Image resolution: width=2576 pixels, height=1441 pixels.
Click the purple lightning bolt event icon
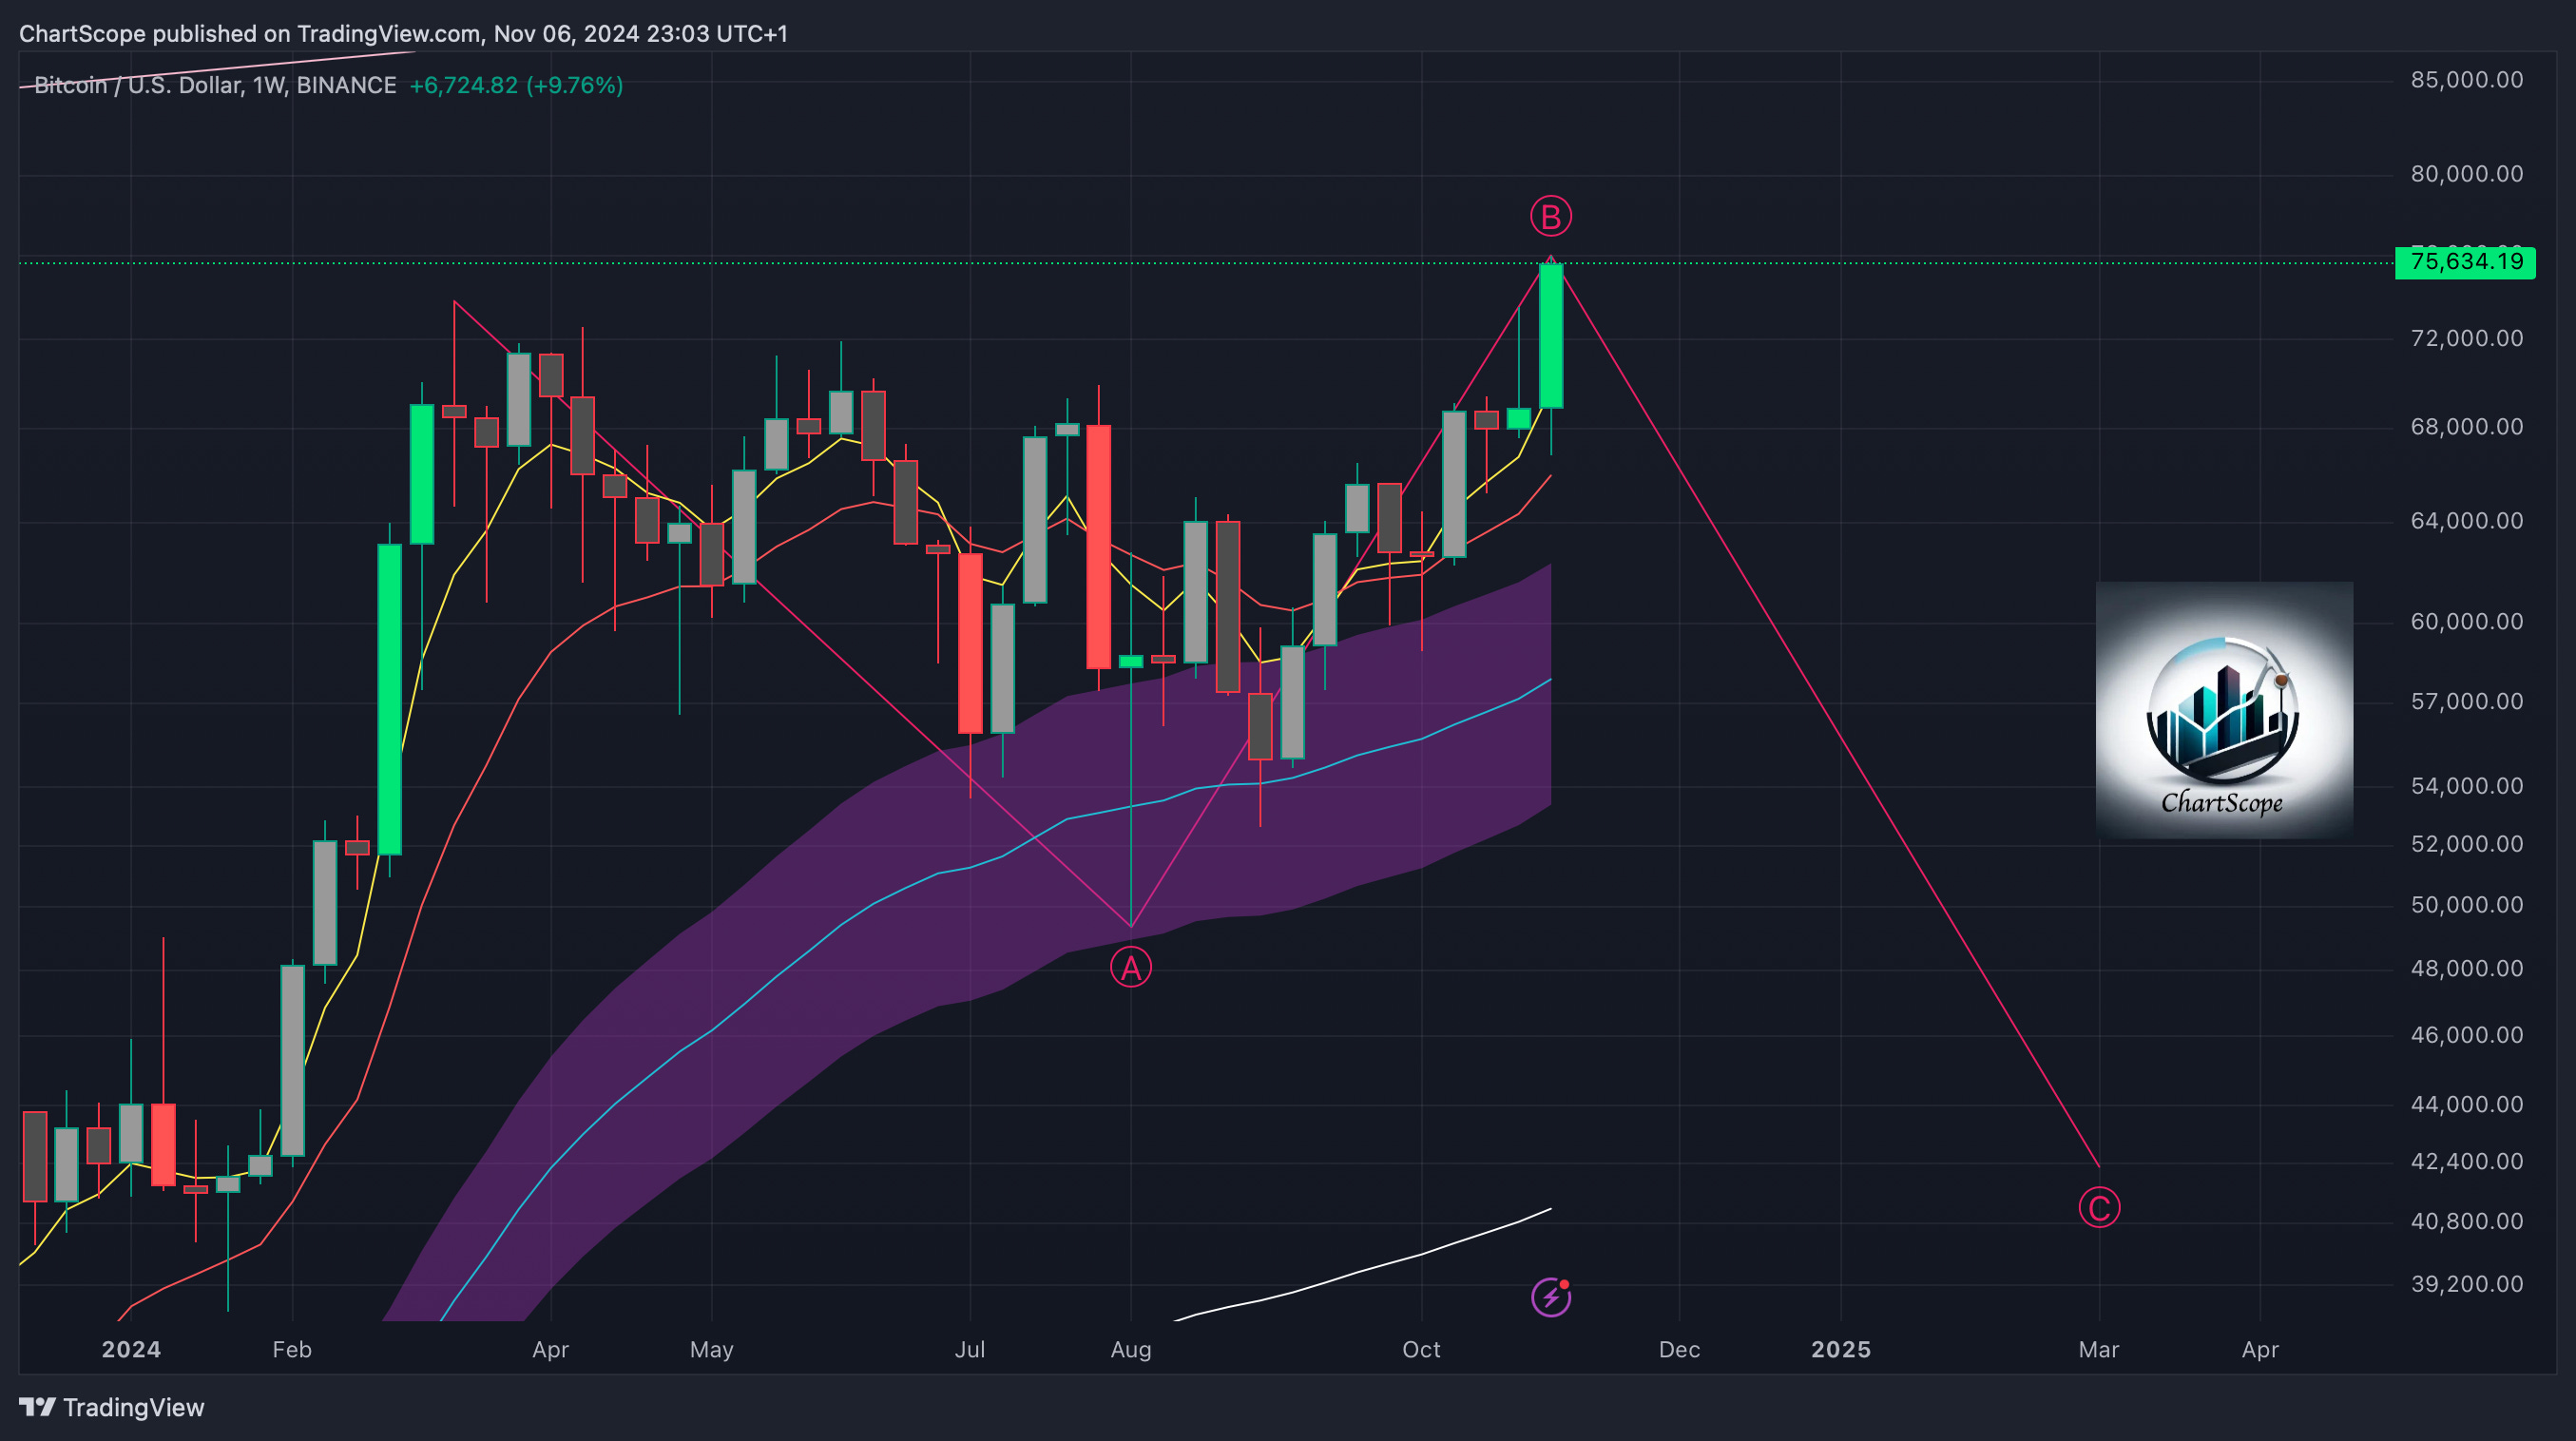click(x=1551, y=1297)
